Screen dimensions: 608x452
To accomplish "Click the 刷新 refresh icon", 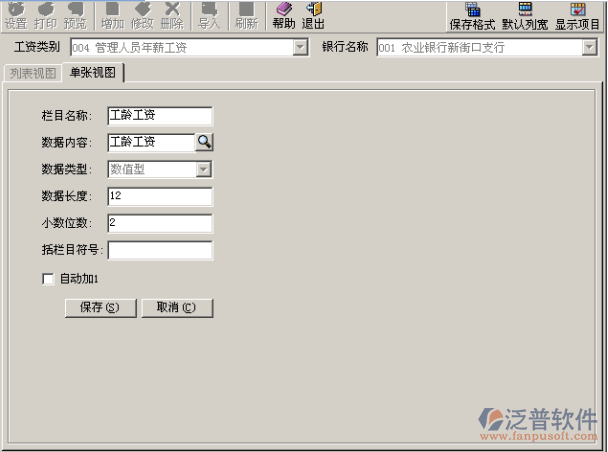I will tap(247, 16).
